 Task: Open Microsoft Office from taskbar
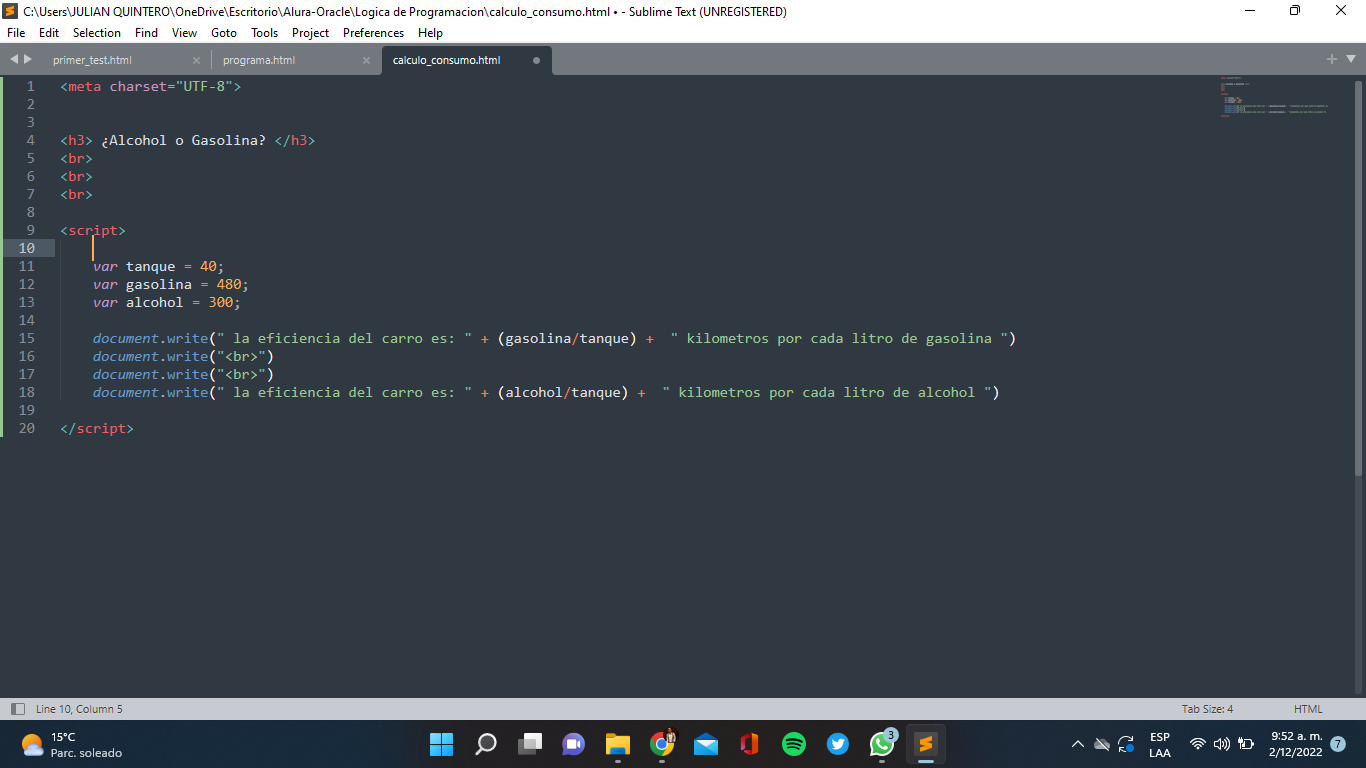click(x=750, y=744)
